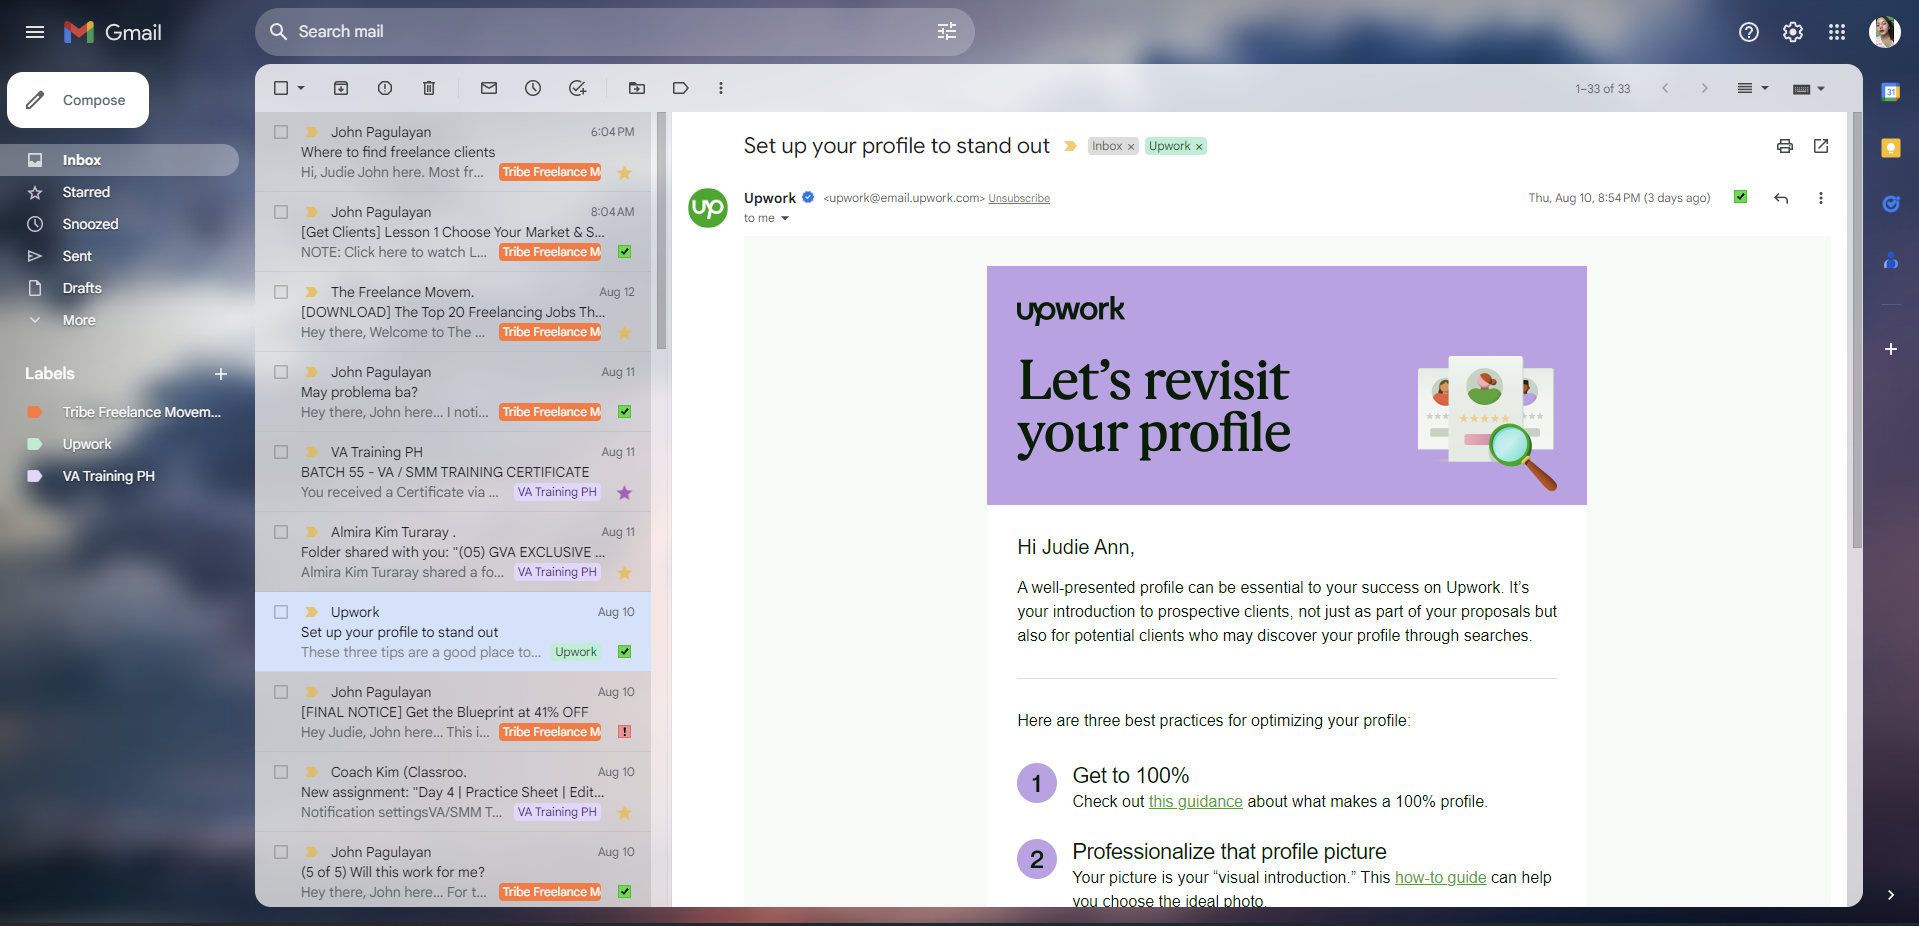Click the Compose button

tap(78, 100)
